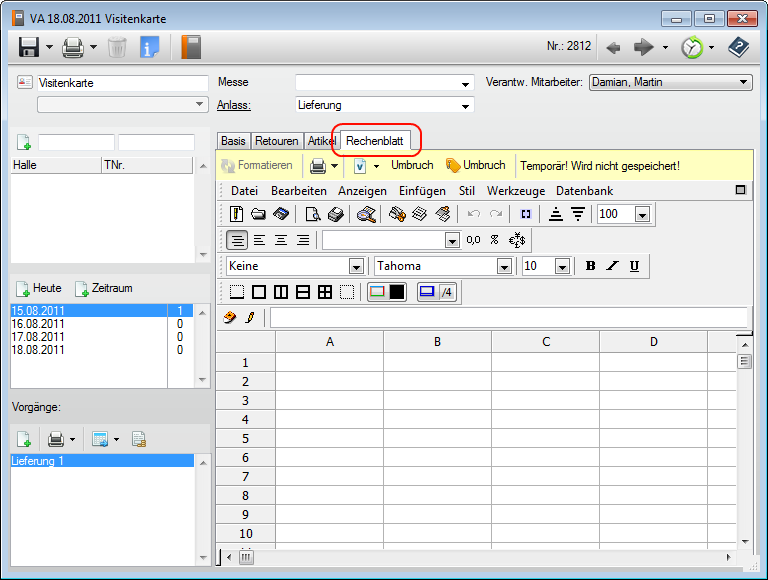Click the Save floppy disk icon
This screenshot has width=768, height=580.
pos(28,47)
